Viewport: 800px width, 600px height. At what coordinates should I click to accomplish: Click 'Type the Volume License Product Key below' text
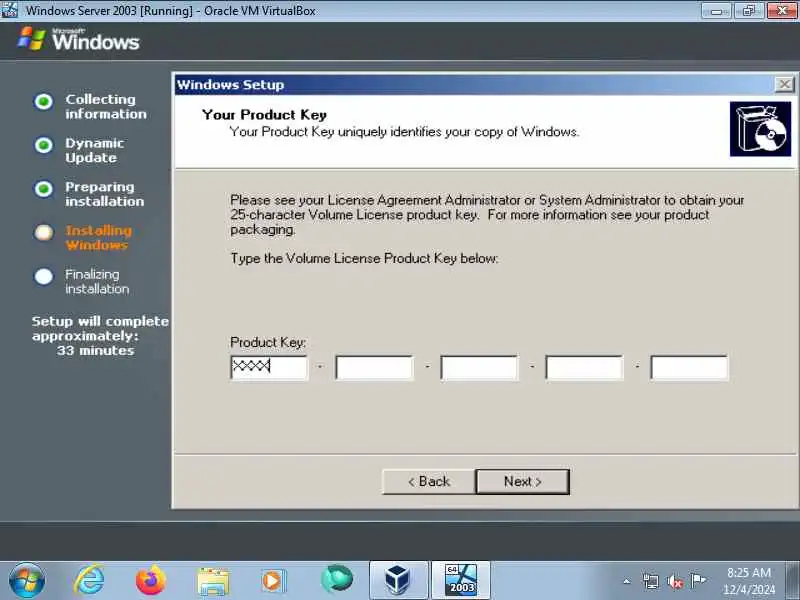364,259
